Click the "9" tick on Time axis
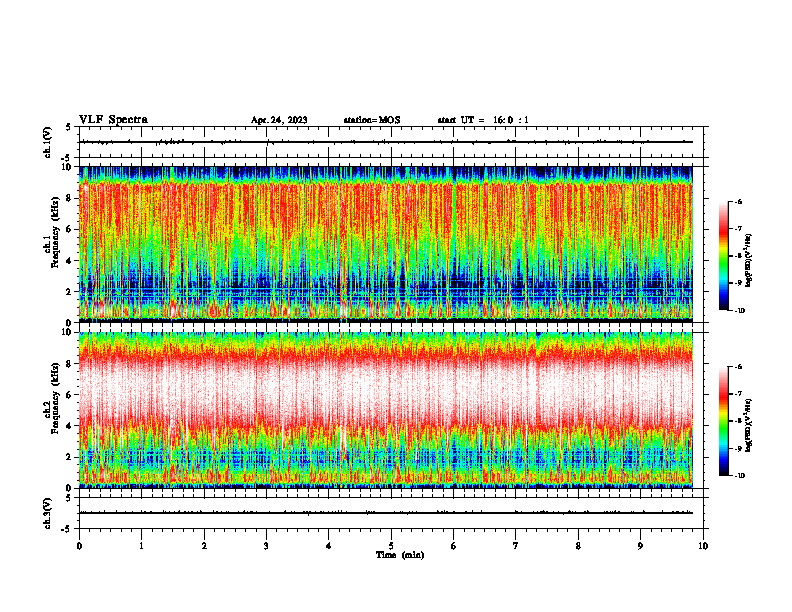Image resolution: width=792 pixels, height=612 pixels. pyautogui.click(x=640, y=546)
